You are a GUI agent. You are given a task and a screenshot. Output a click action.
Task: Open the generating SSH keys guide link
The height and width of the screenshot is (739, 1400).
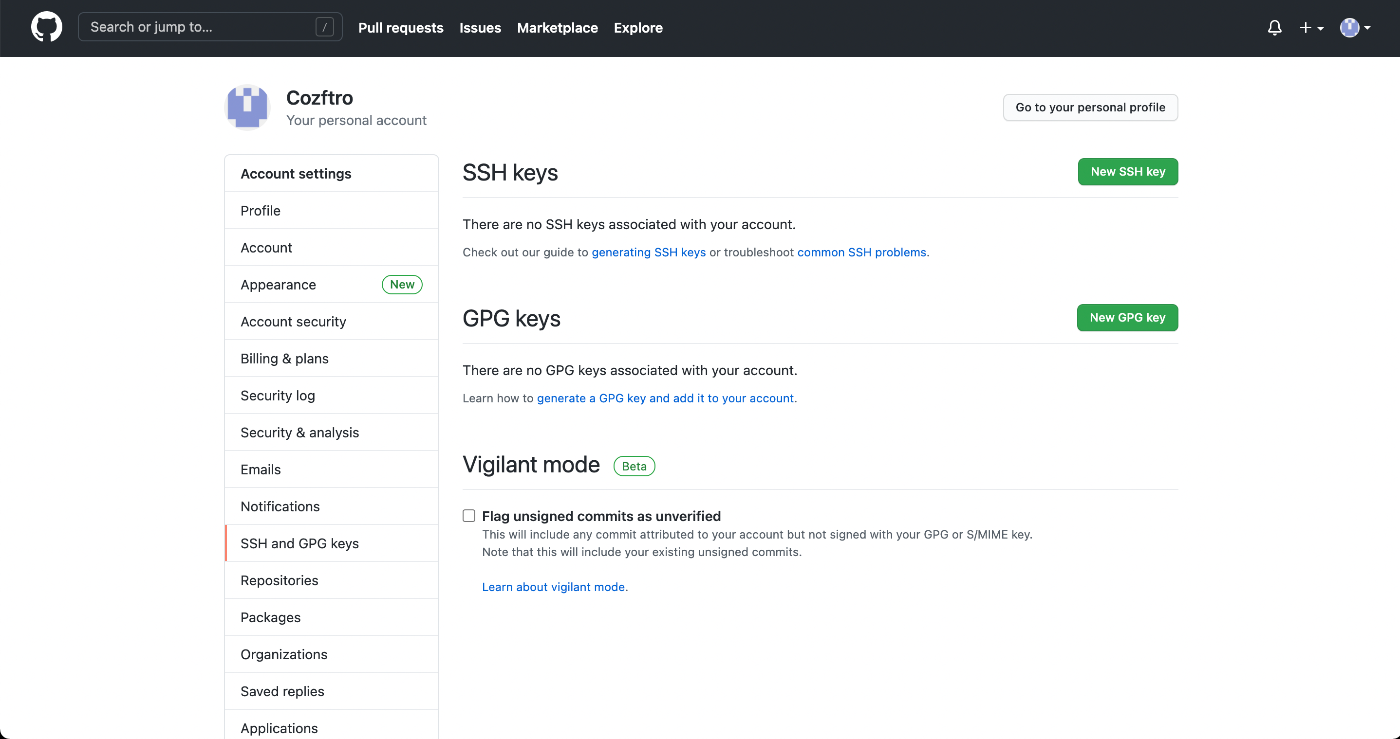pyautogui.click(x=649, y=252)
